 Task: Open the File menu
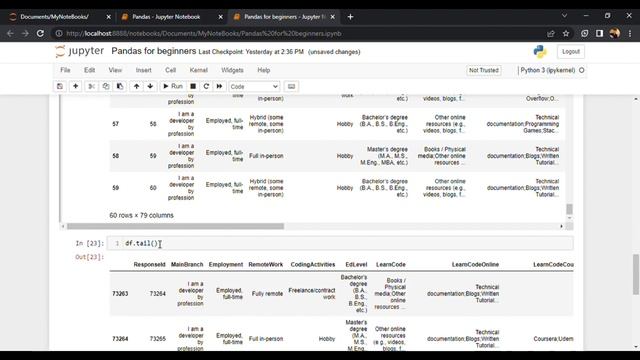(x=65, y=70)
